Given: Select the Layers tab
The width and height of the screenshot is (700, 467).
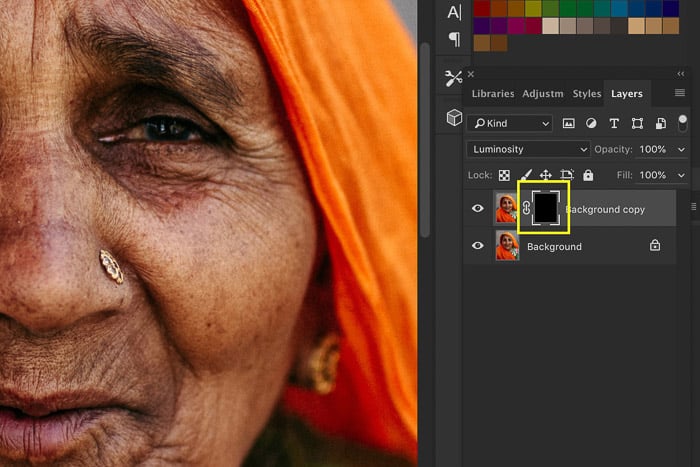Looking at the screenshot, I should 627,94.
